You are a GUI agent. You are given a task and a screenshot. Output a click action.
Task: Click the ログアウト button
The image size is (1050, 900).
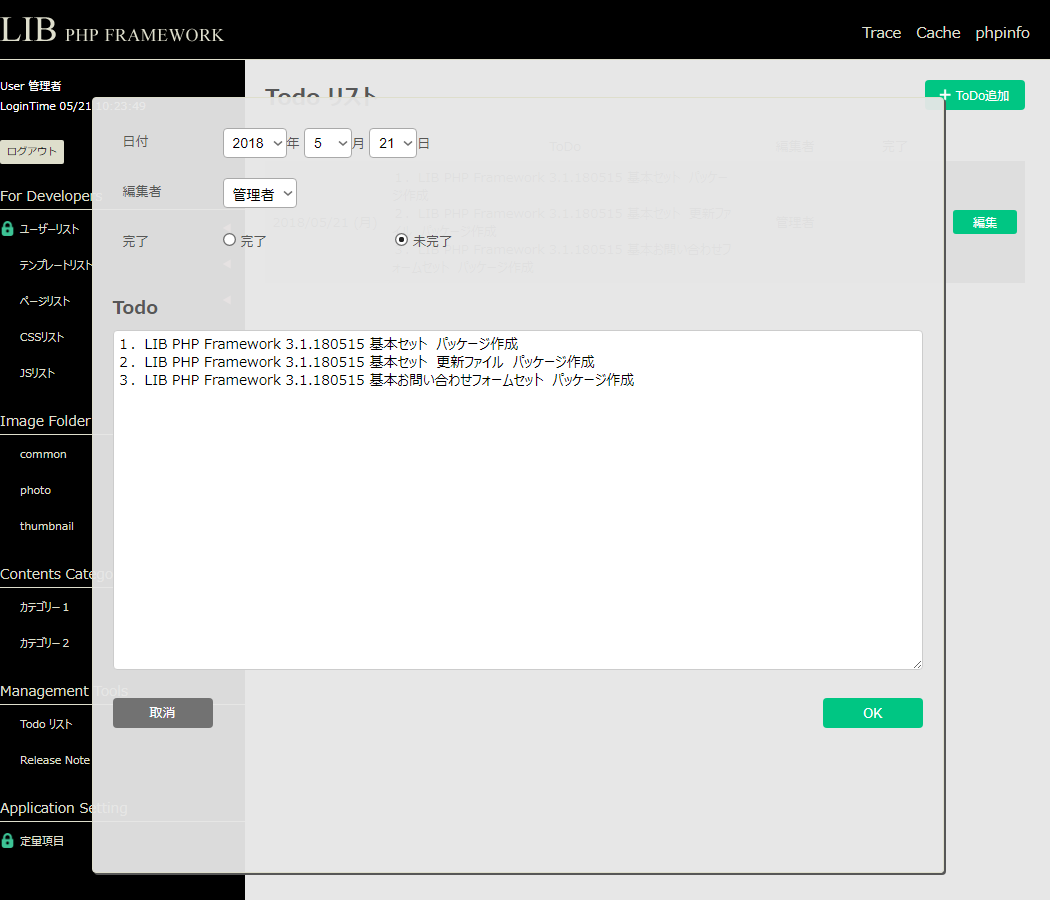32,152
